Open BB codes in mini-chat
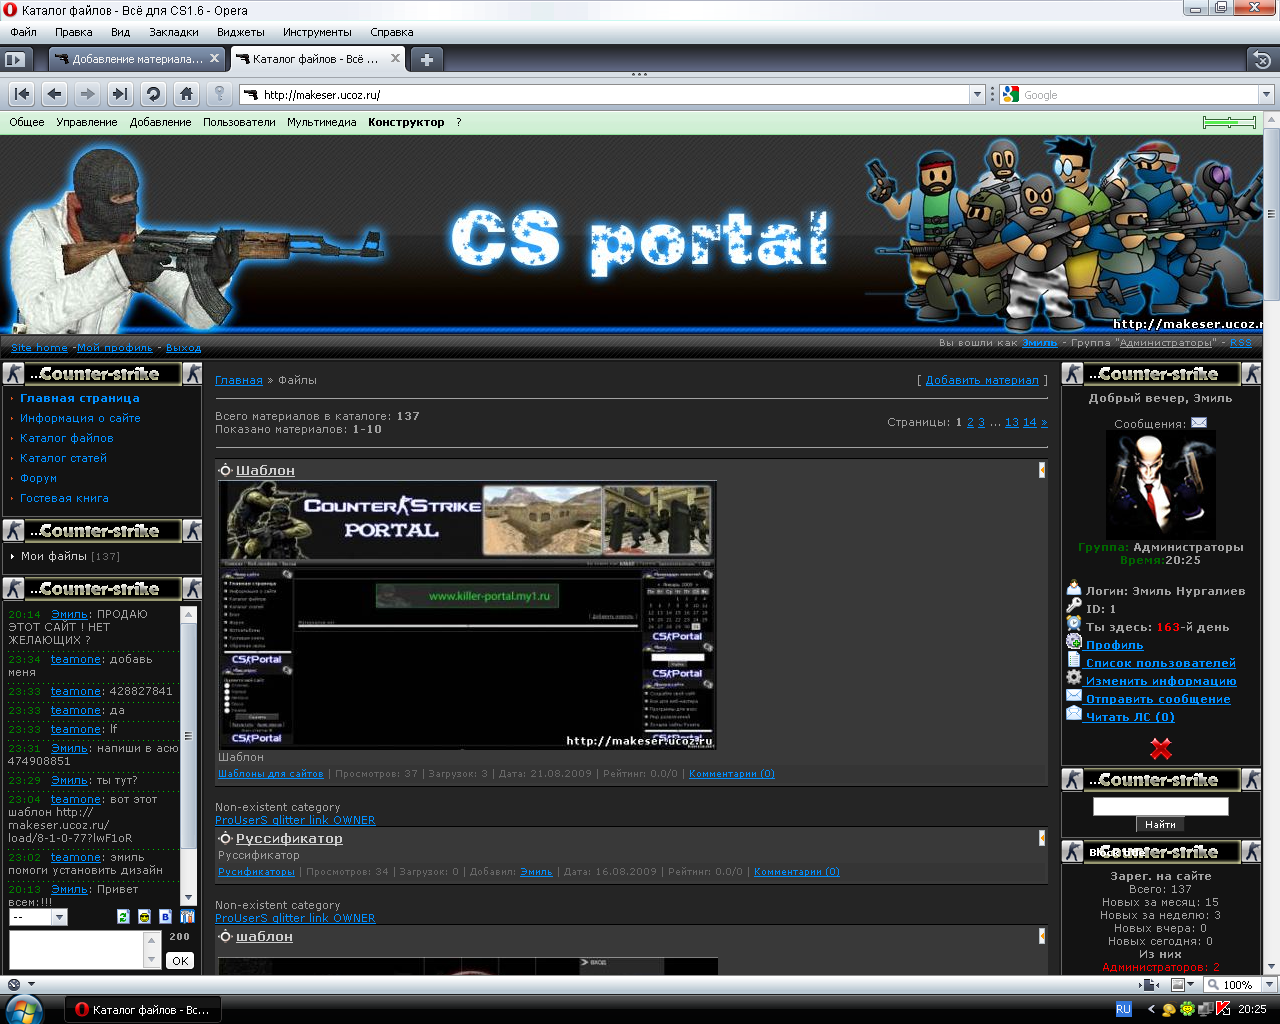The width and height of the screenshot is (1280, 1024). tap(165, 917)
